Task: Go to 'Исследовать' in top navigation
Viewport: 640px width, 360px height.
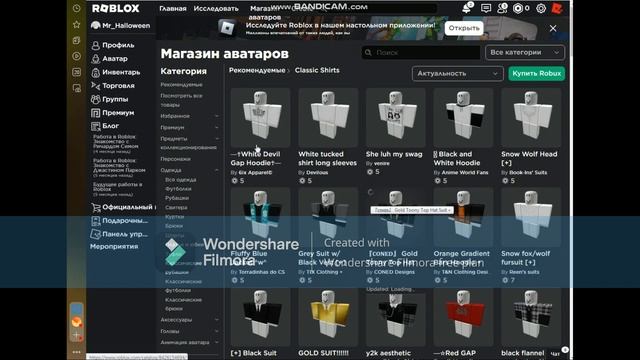Action: tap(216, 9)
